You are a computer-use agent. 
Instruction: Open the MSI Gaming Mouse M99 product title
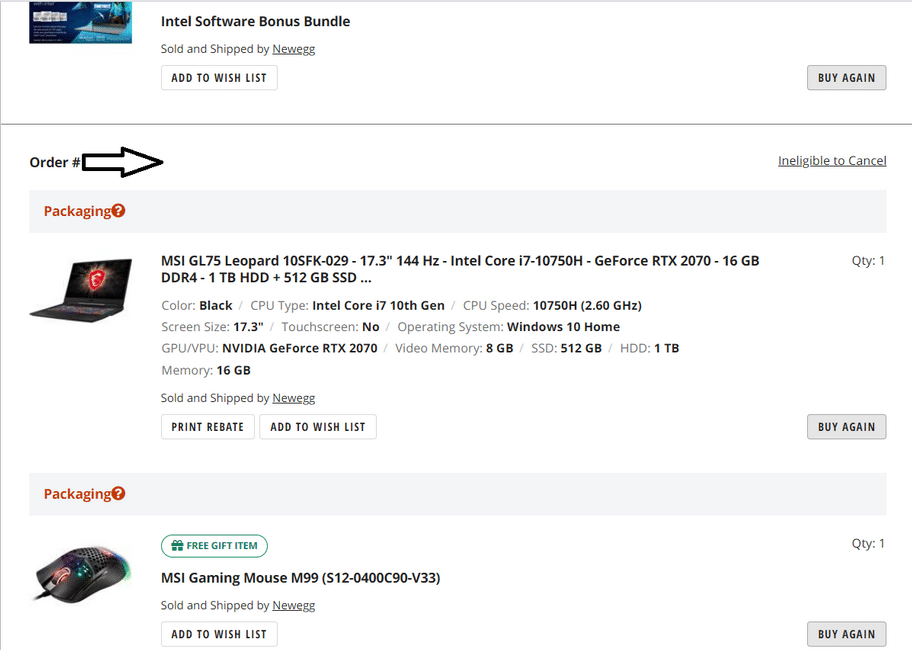[301, 578]
